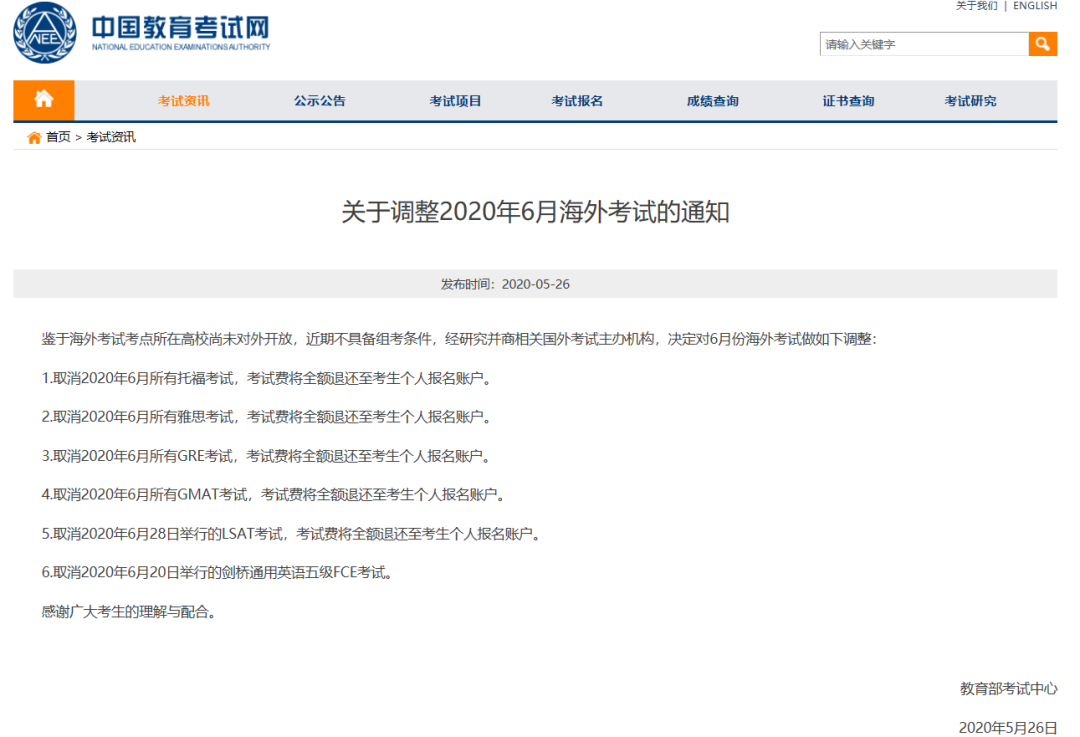Focus the 请输入关键字 search field

point(924,44)
